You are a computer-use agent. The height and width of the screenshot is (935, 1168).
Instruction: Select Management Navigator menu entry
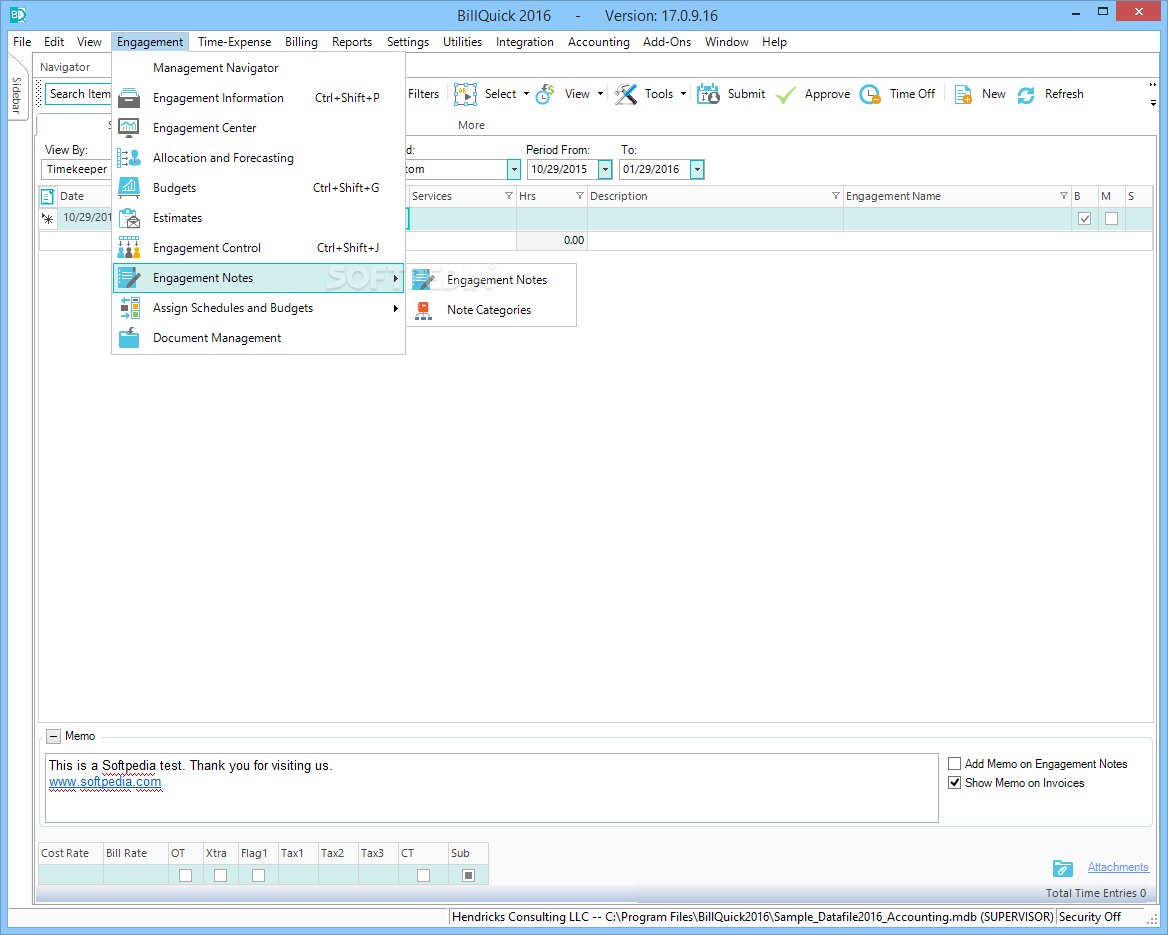[x=215, y=68]
